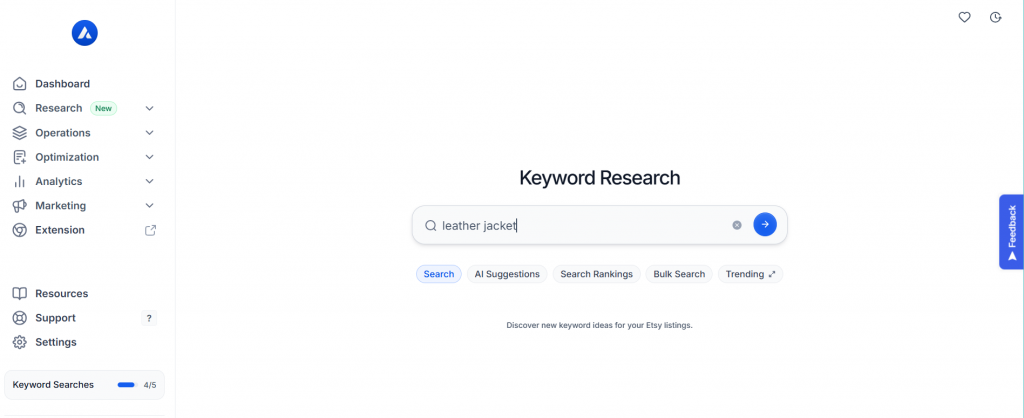Switch to the AI Suggestions tab
This screenshot has width=1024, height=418.
click(507, 274)
